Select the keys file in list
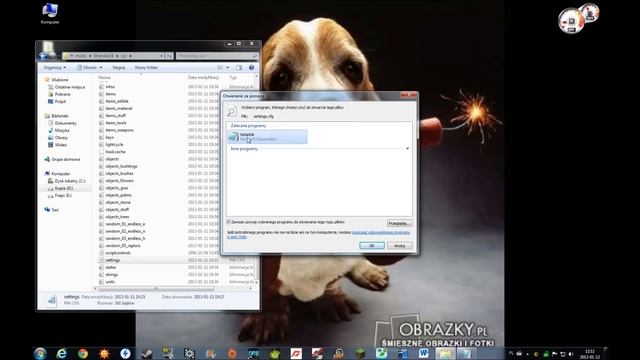Screen dimensions: 640x360 coord(109,138)
